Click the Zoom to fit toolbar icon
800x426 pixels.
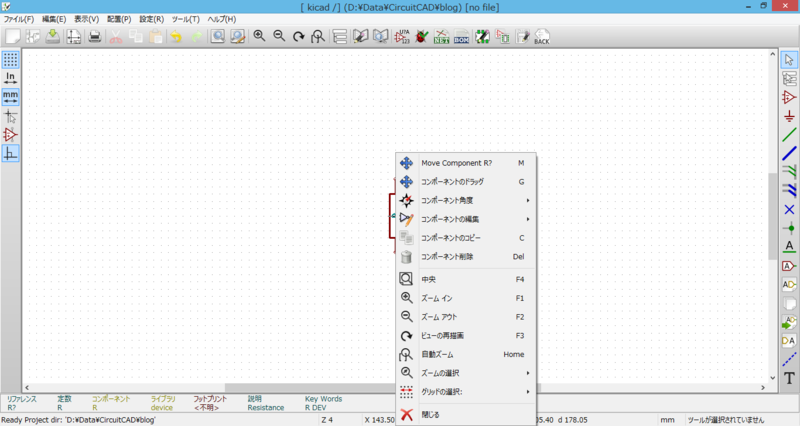coord(318,37)
